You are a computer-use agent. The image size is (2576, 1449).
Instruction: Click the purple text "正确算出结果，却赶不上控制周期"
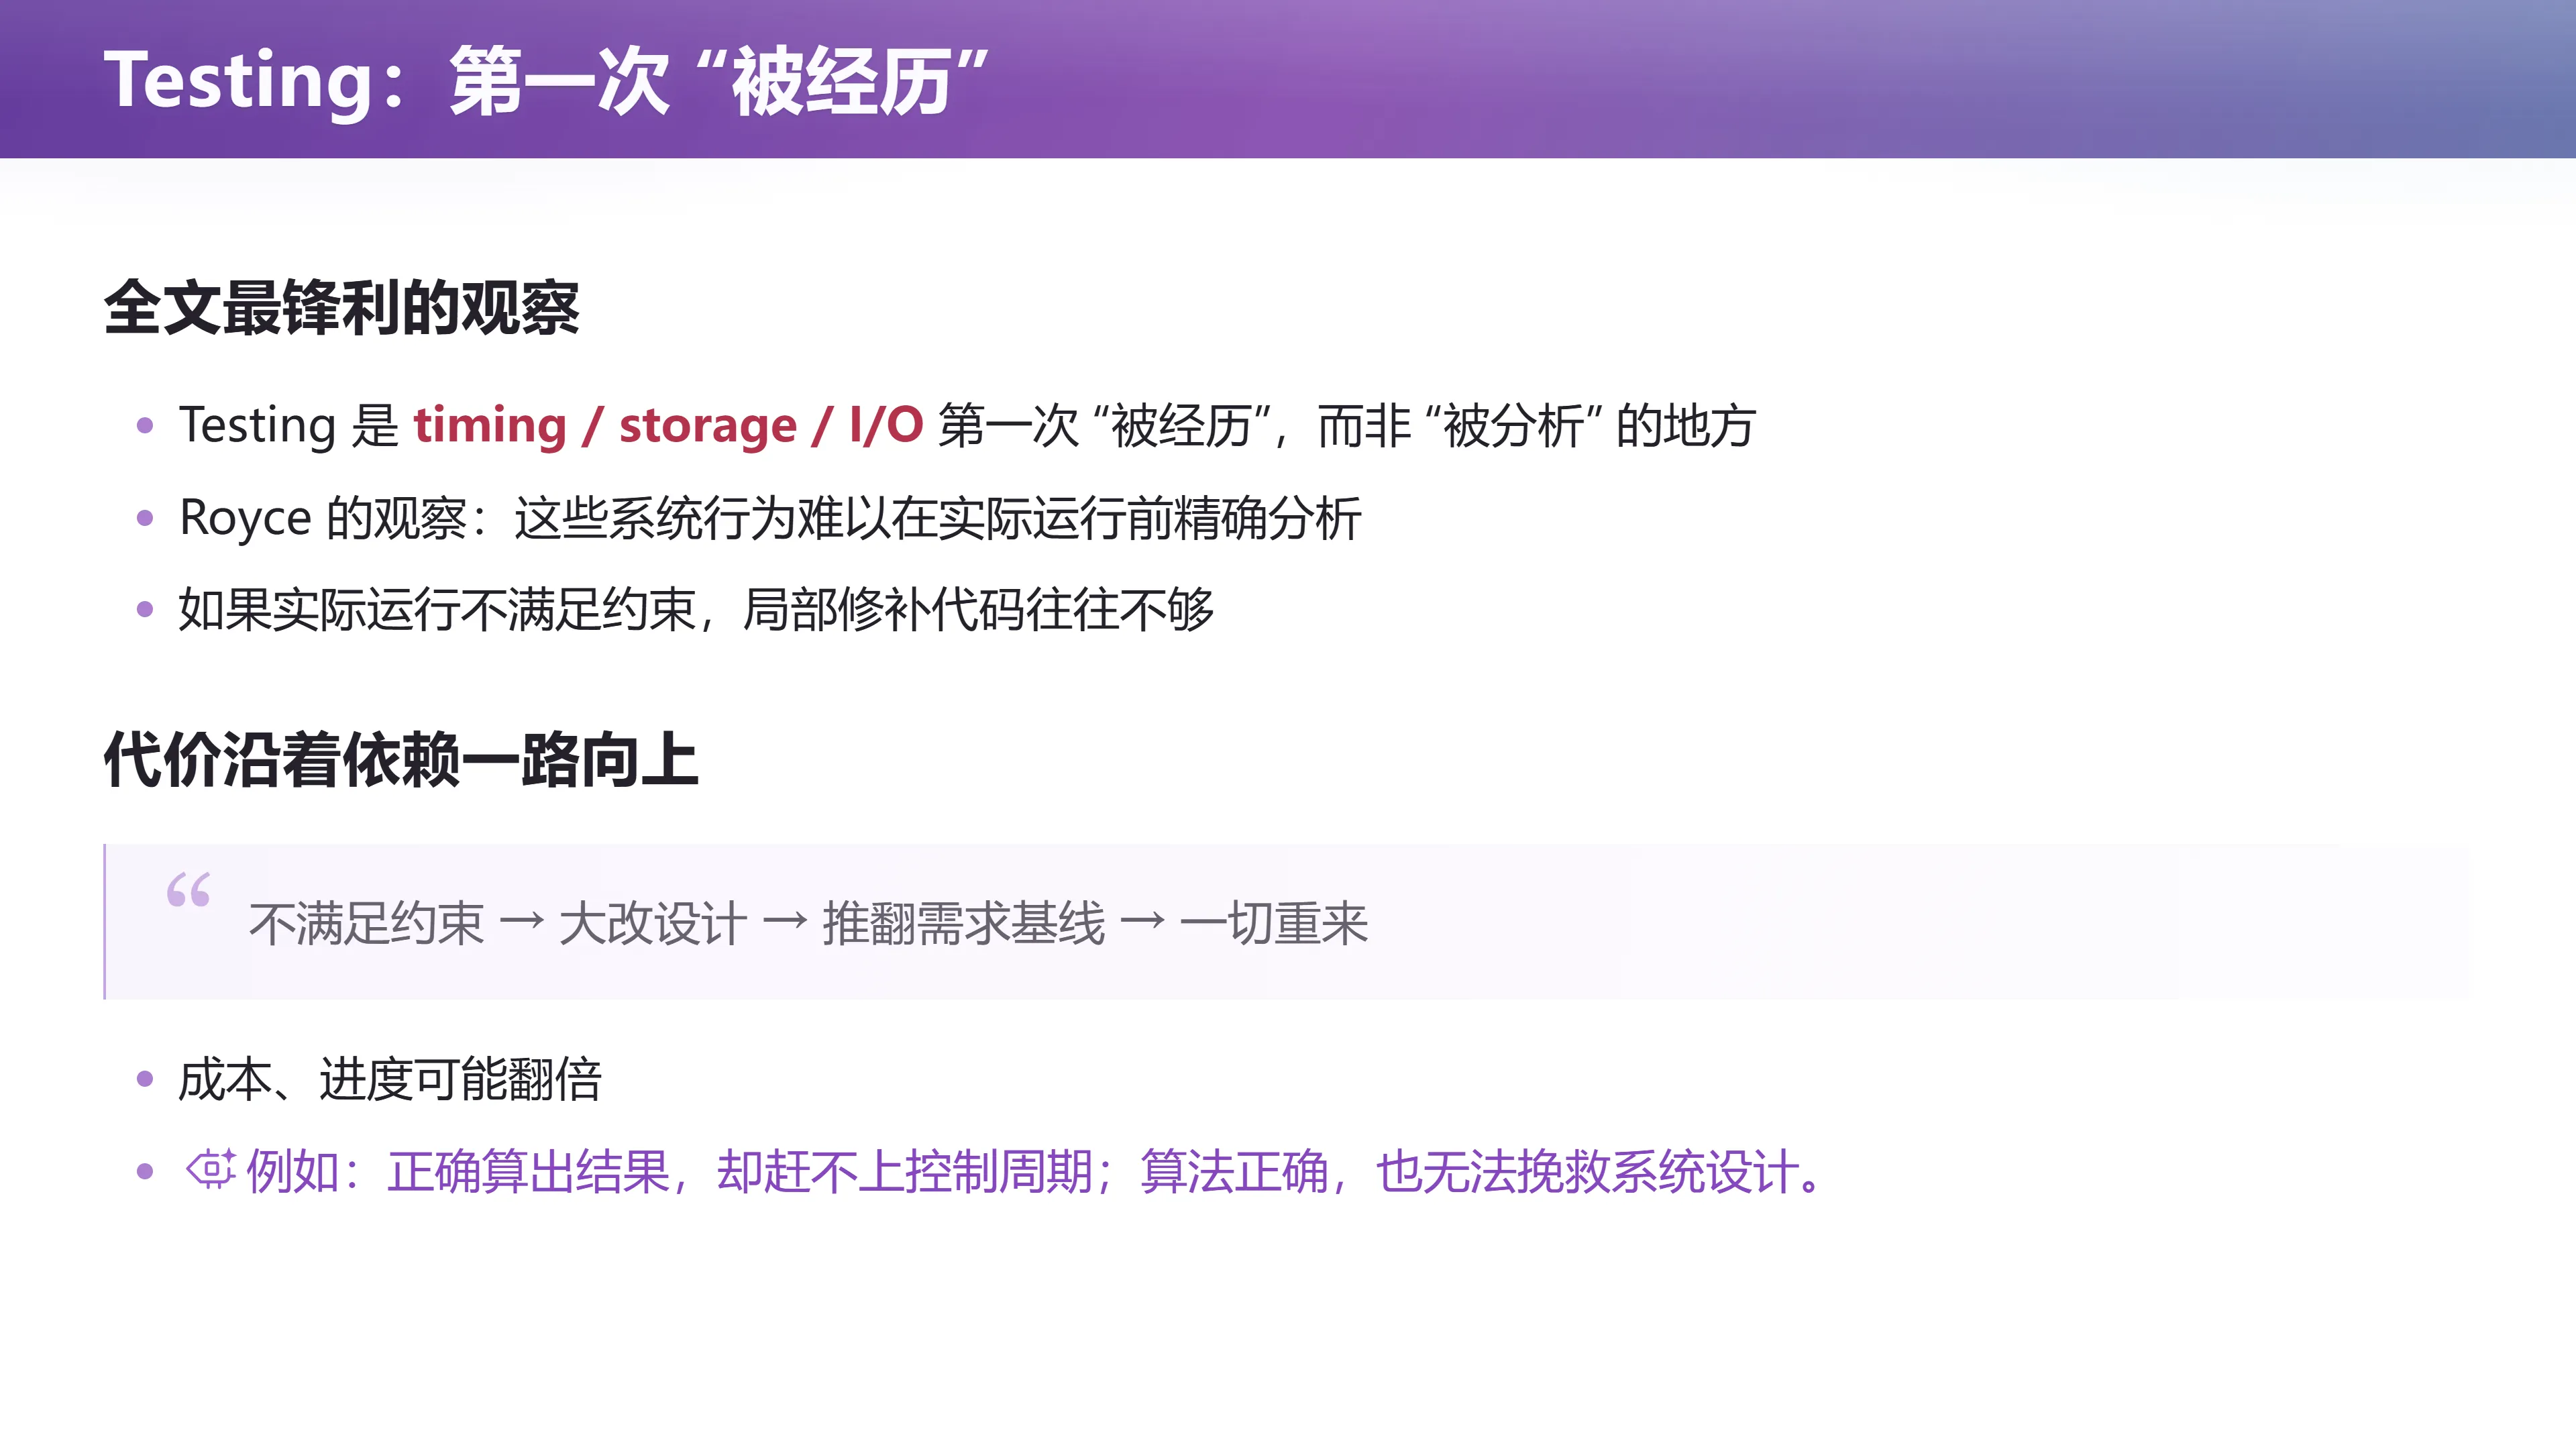point(740,1172)
